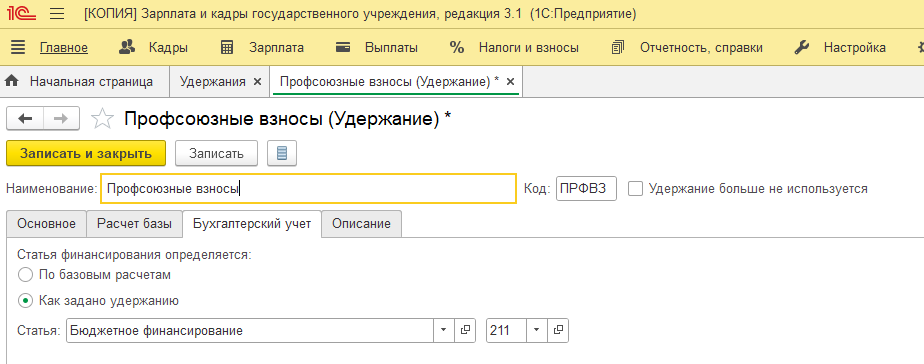Click the percent icon for Налоги и взносы
This screenshot has width=924, height=364.
(x=457, y=48)
